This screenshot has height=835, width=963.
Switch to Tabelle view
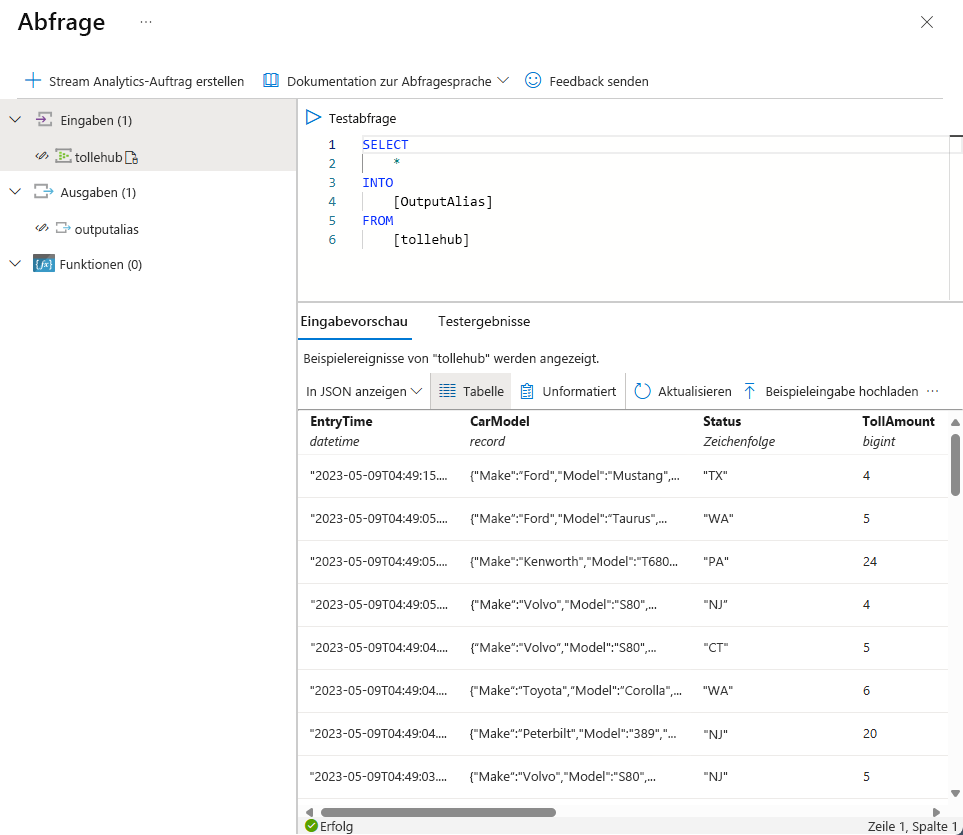click(x=470, y=391)
